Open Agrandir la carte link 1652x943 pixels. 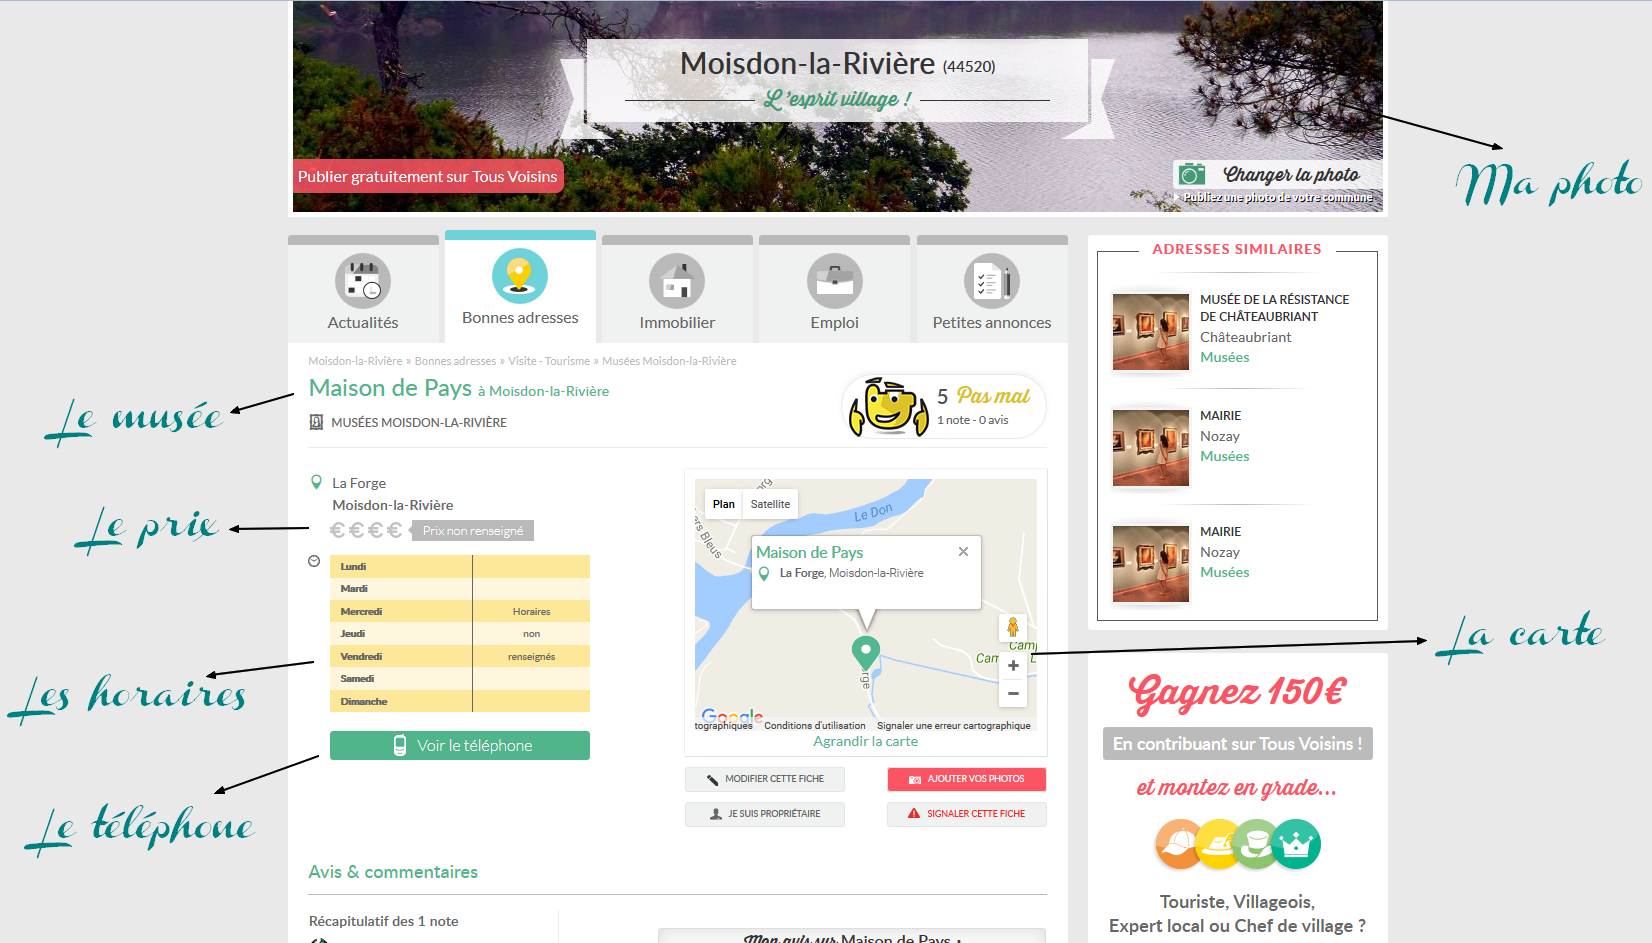pyautogui.click(x=865, y=741)
